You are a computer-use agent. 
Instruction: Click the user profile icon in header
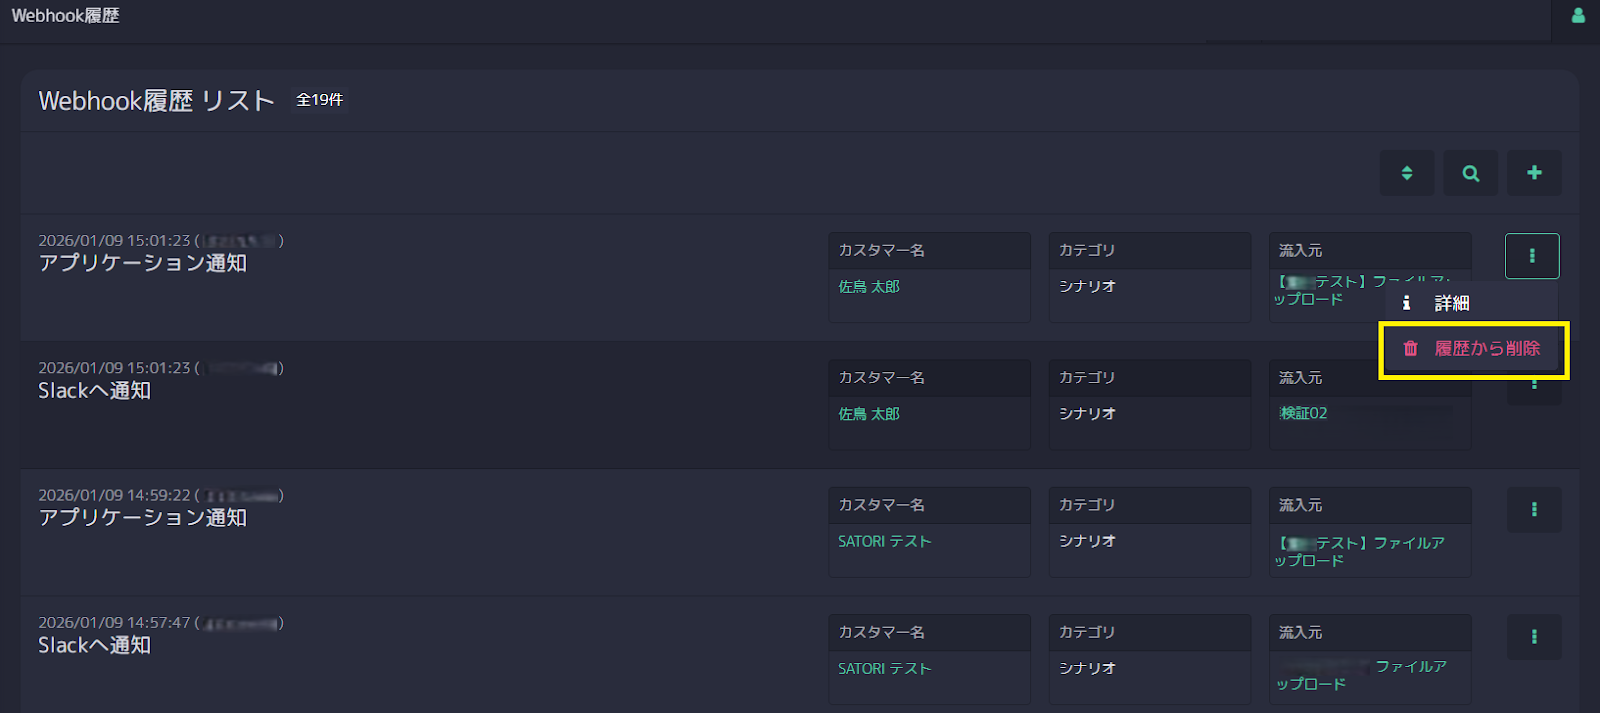pyautogui.click(x=1578, y=16)
